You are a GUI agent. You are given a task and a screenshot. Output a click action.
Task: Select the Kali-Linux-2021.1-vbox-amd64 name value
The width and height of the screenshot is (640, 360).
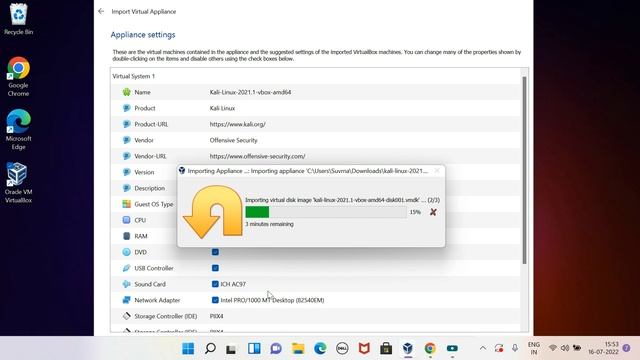click(250, 92)
